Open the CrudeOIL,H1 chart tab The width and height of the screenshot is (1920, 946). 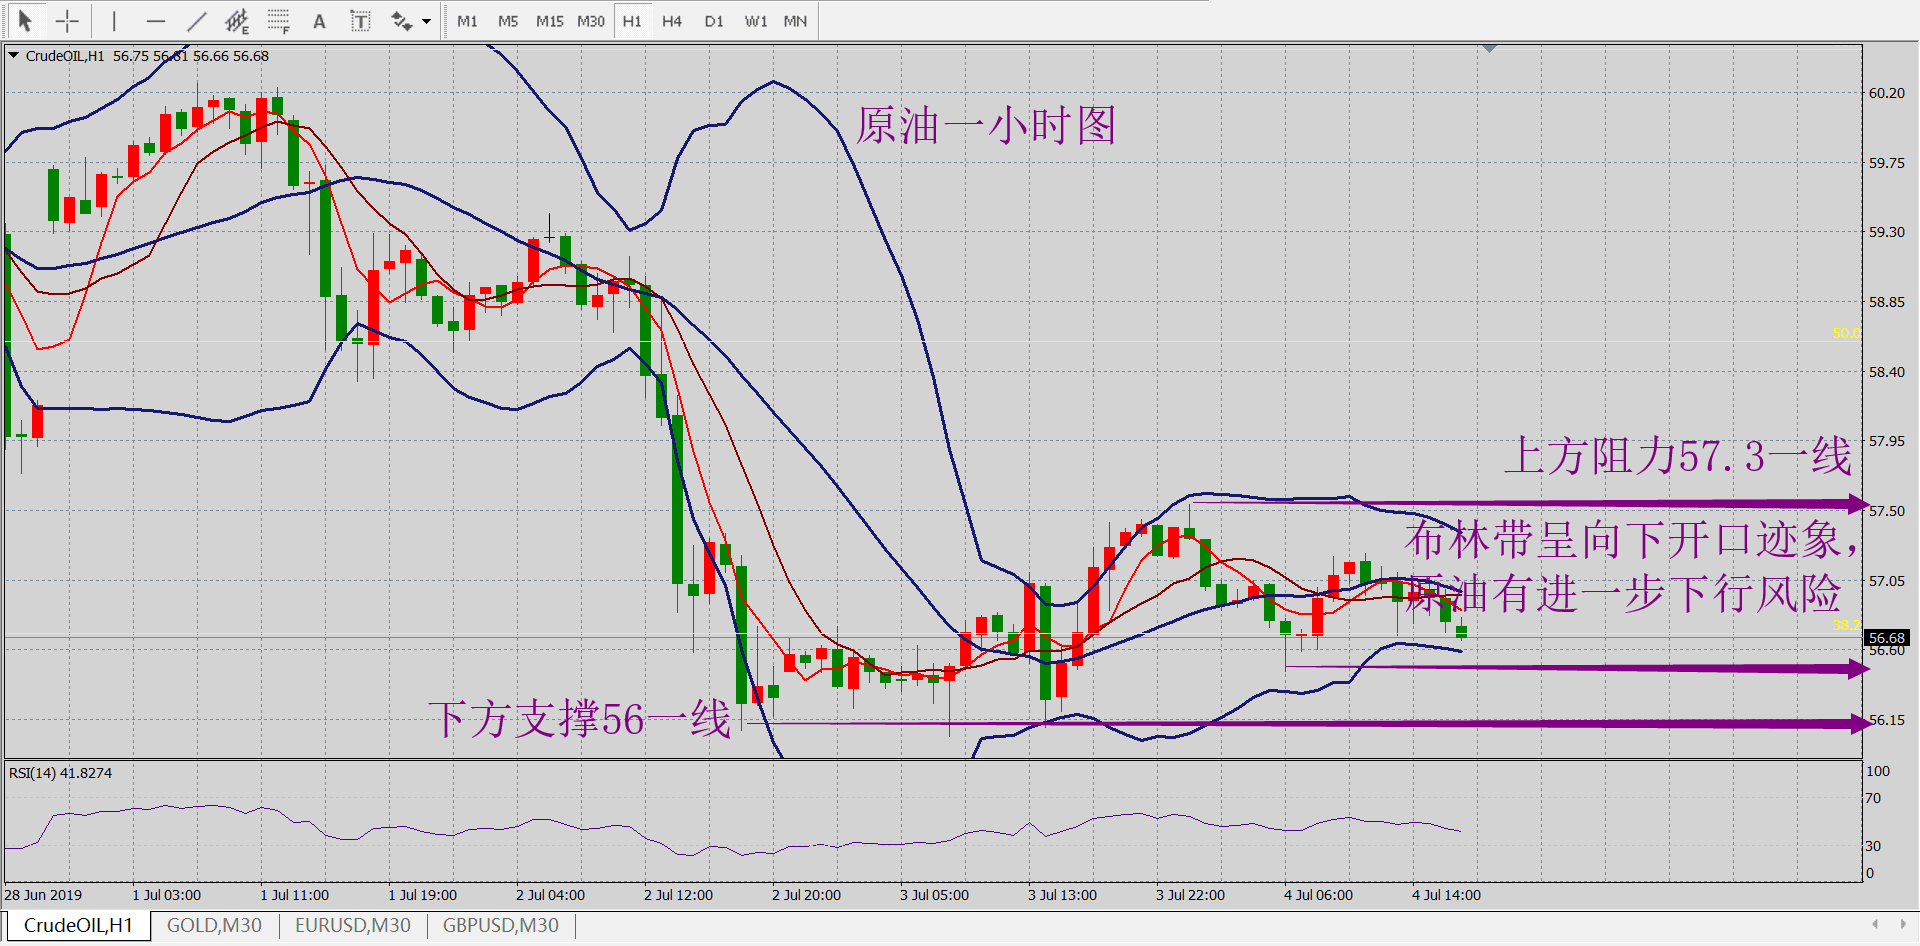78,925
